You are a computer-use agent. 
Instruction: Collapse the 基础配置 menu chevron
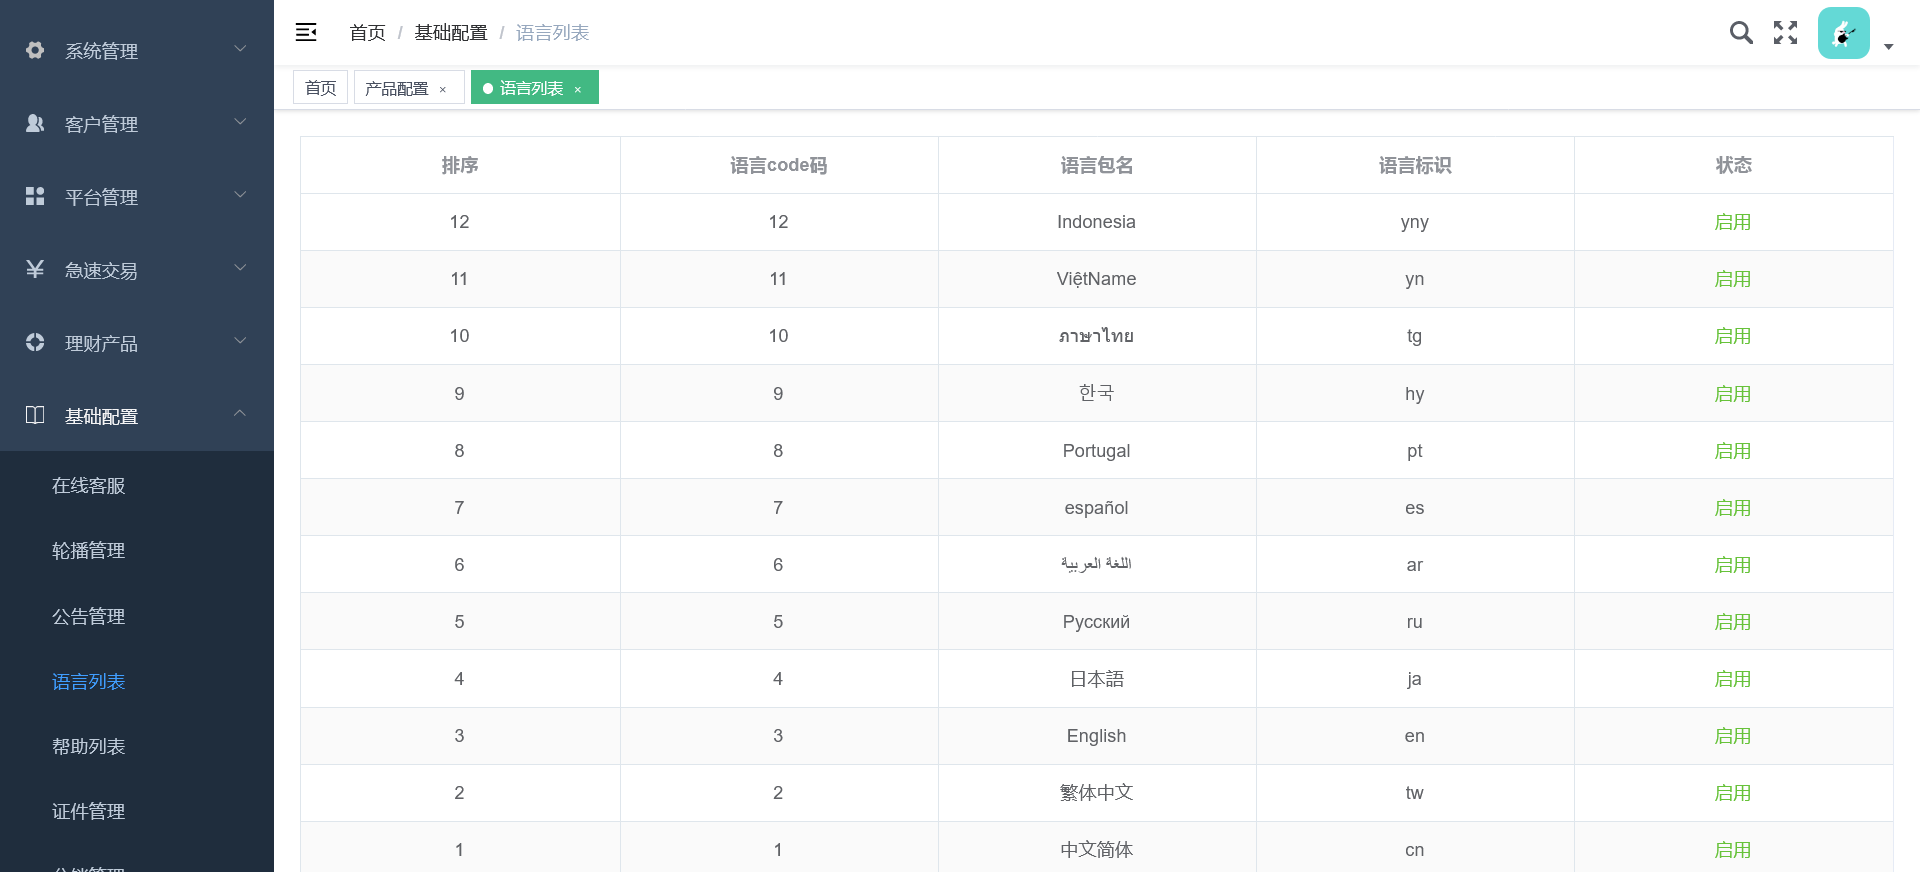click(240, 413)
